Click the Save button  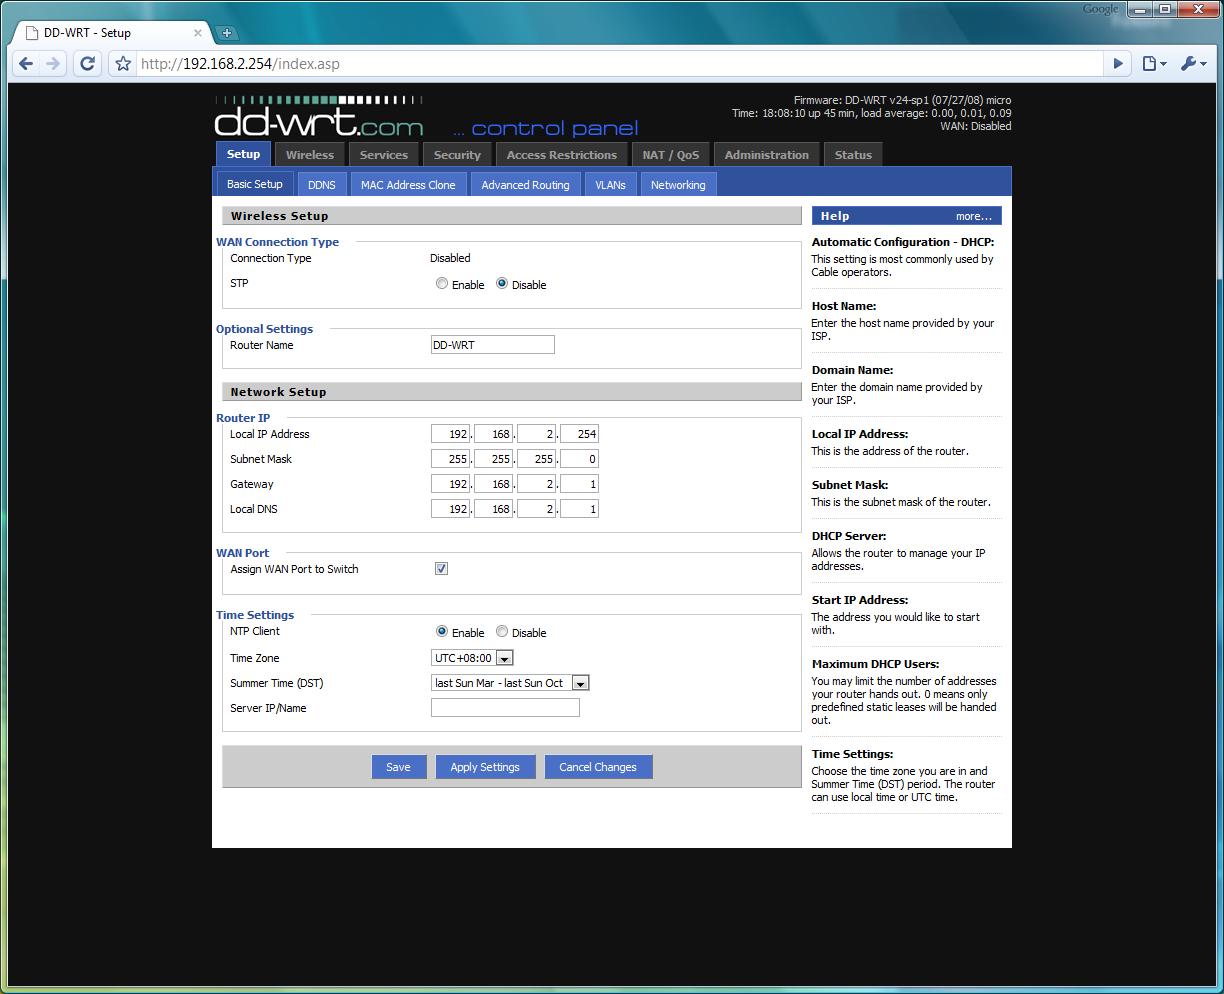398,767
